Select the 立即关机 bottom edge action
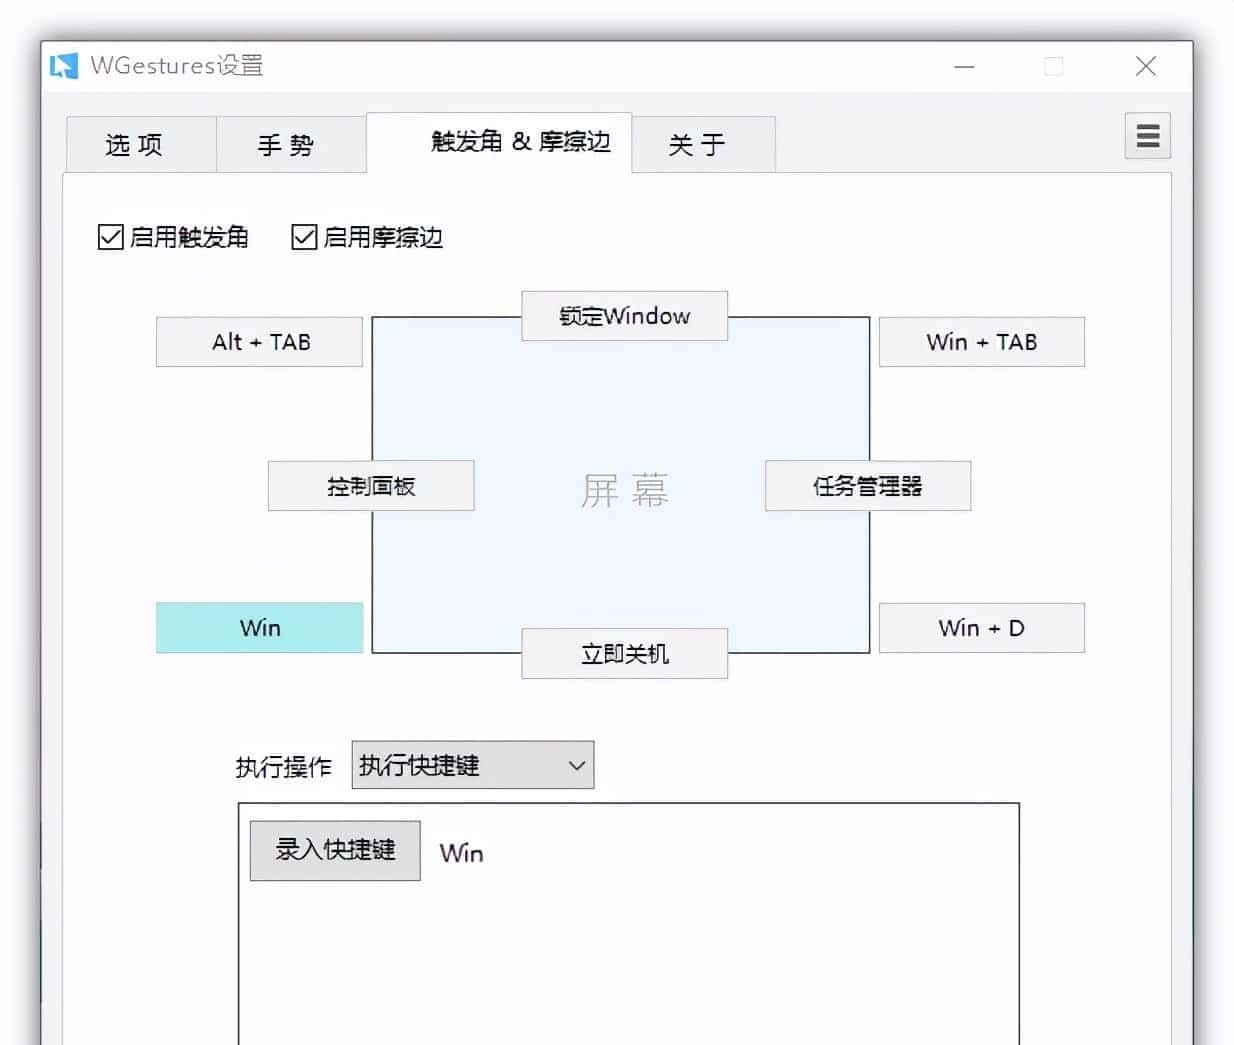This screenshot has height=1045, width=1234. (624, 653)
